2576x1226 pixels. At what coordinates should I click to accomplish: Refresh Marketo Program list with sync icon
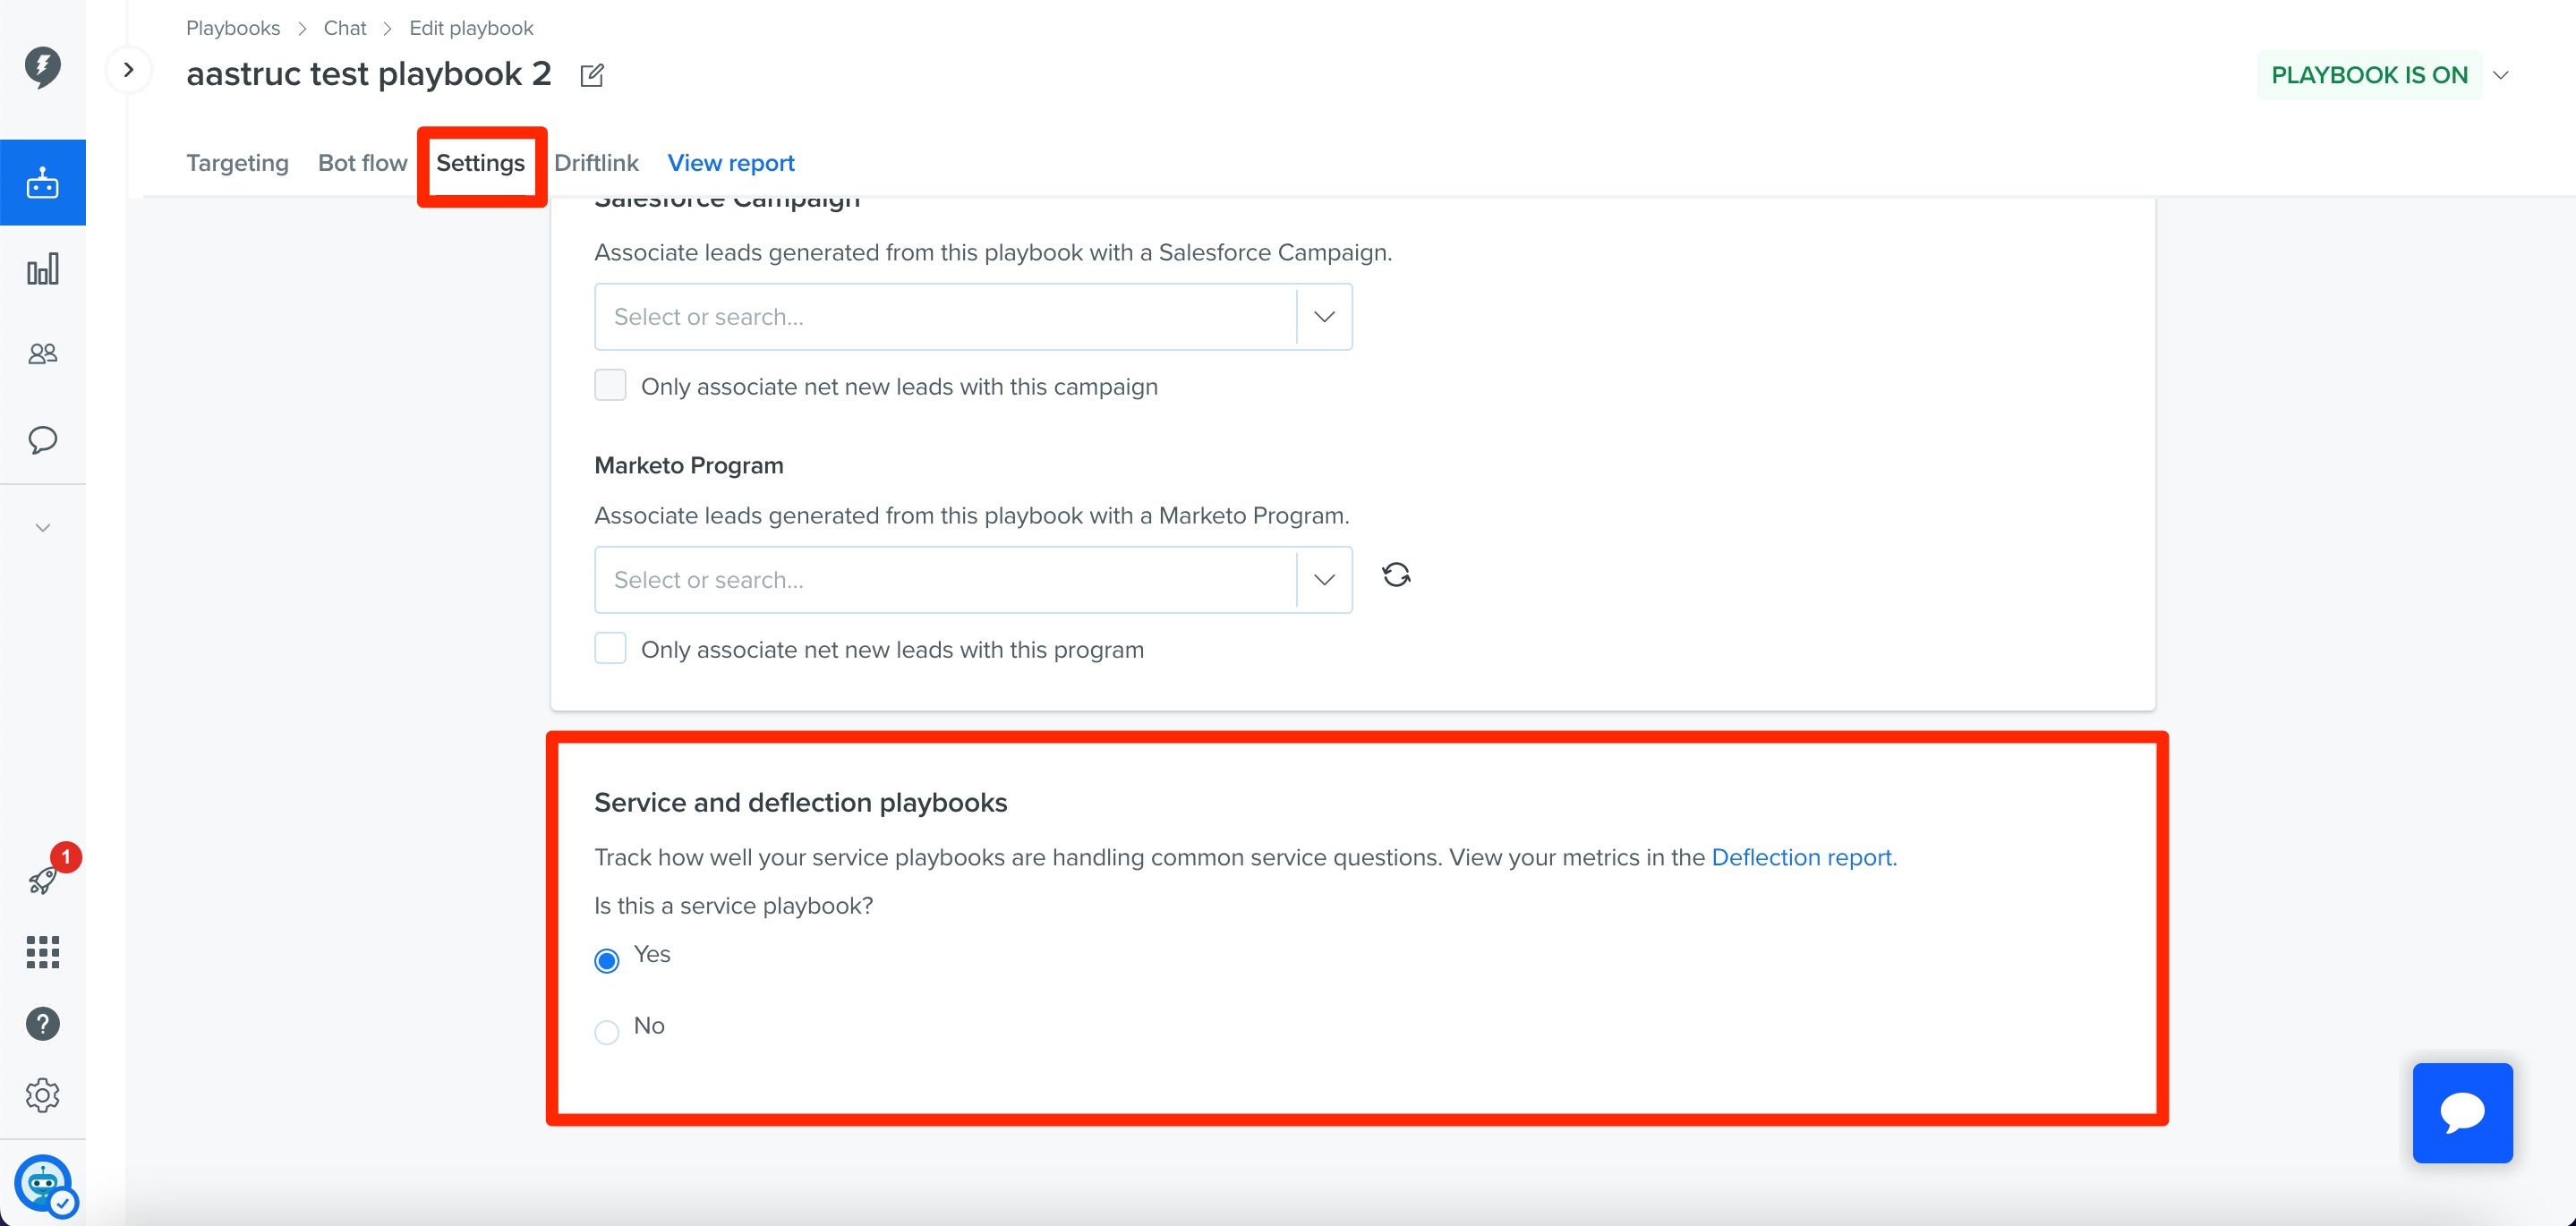click(x=1396, y=575)
